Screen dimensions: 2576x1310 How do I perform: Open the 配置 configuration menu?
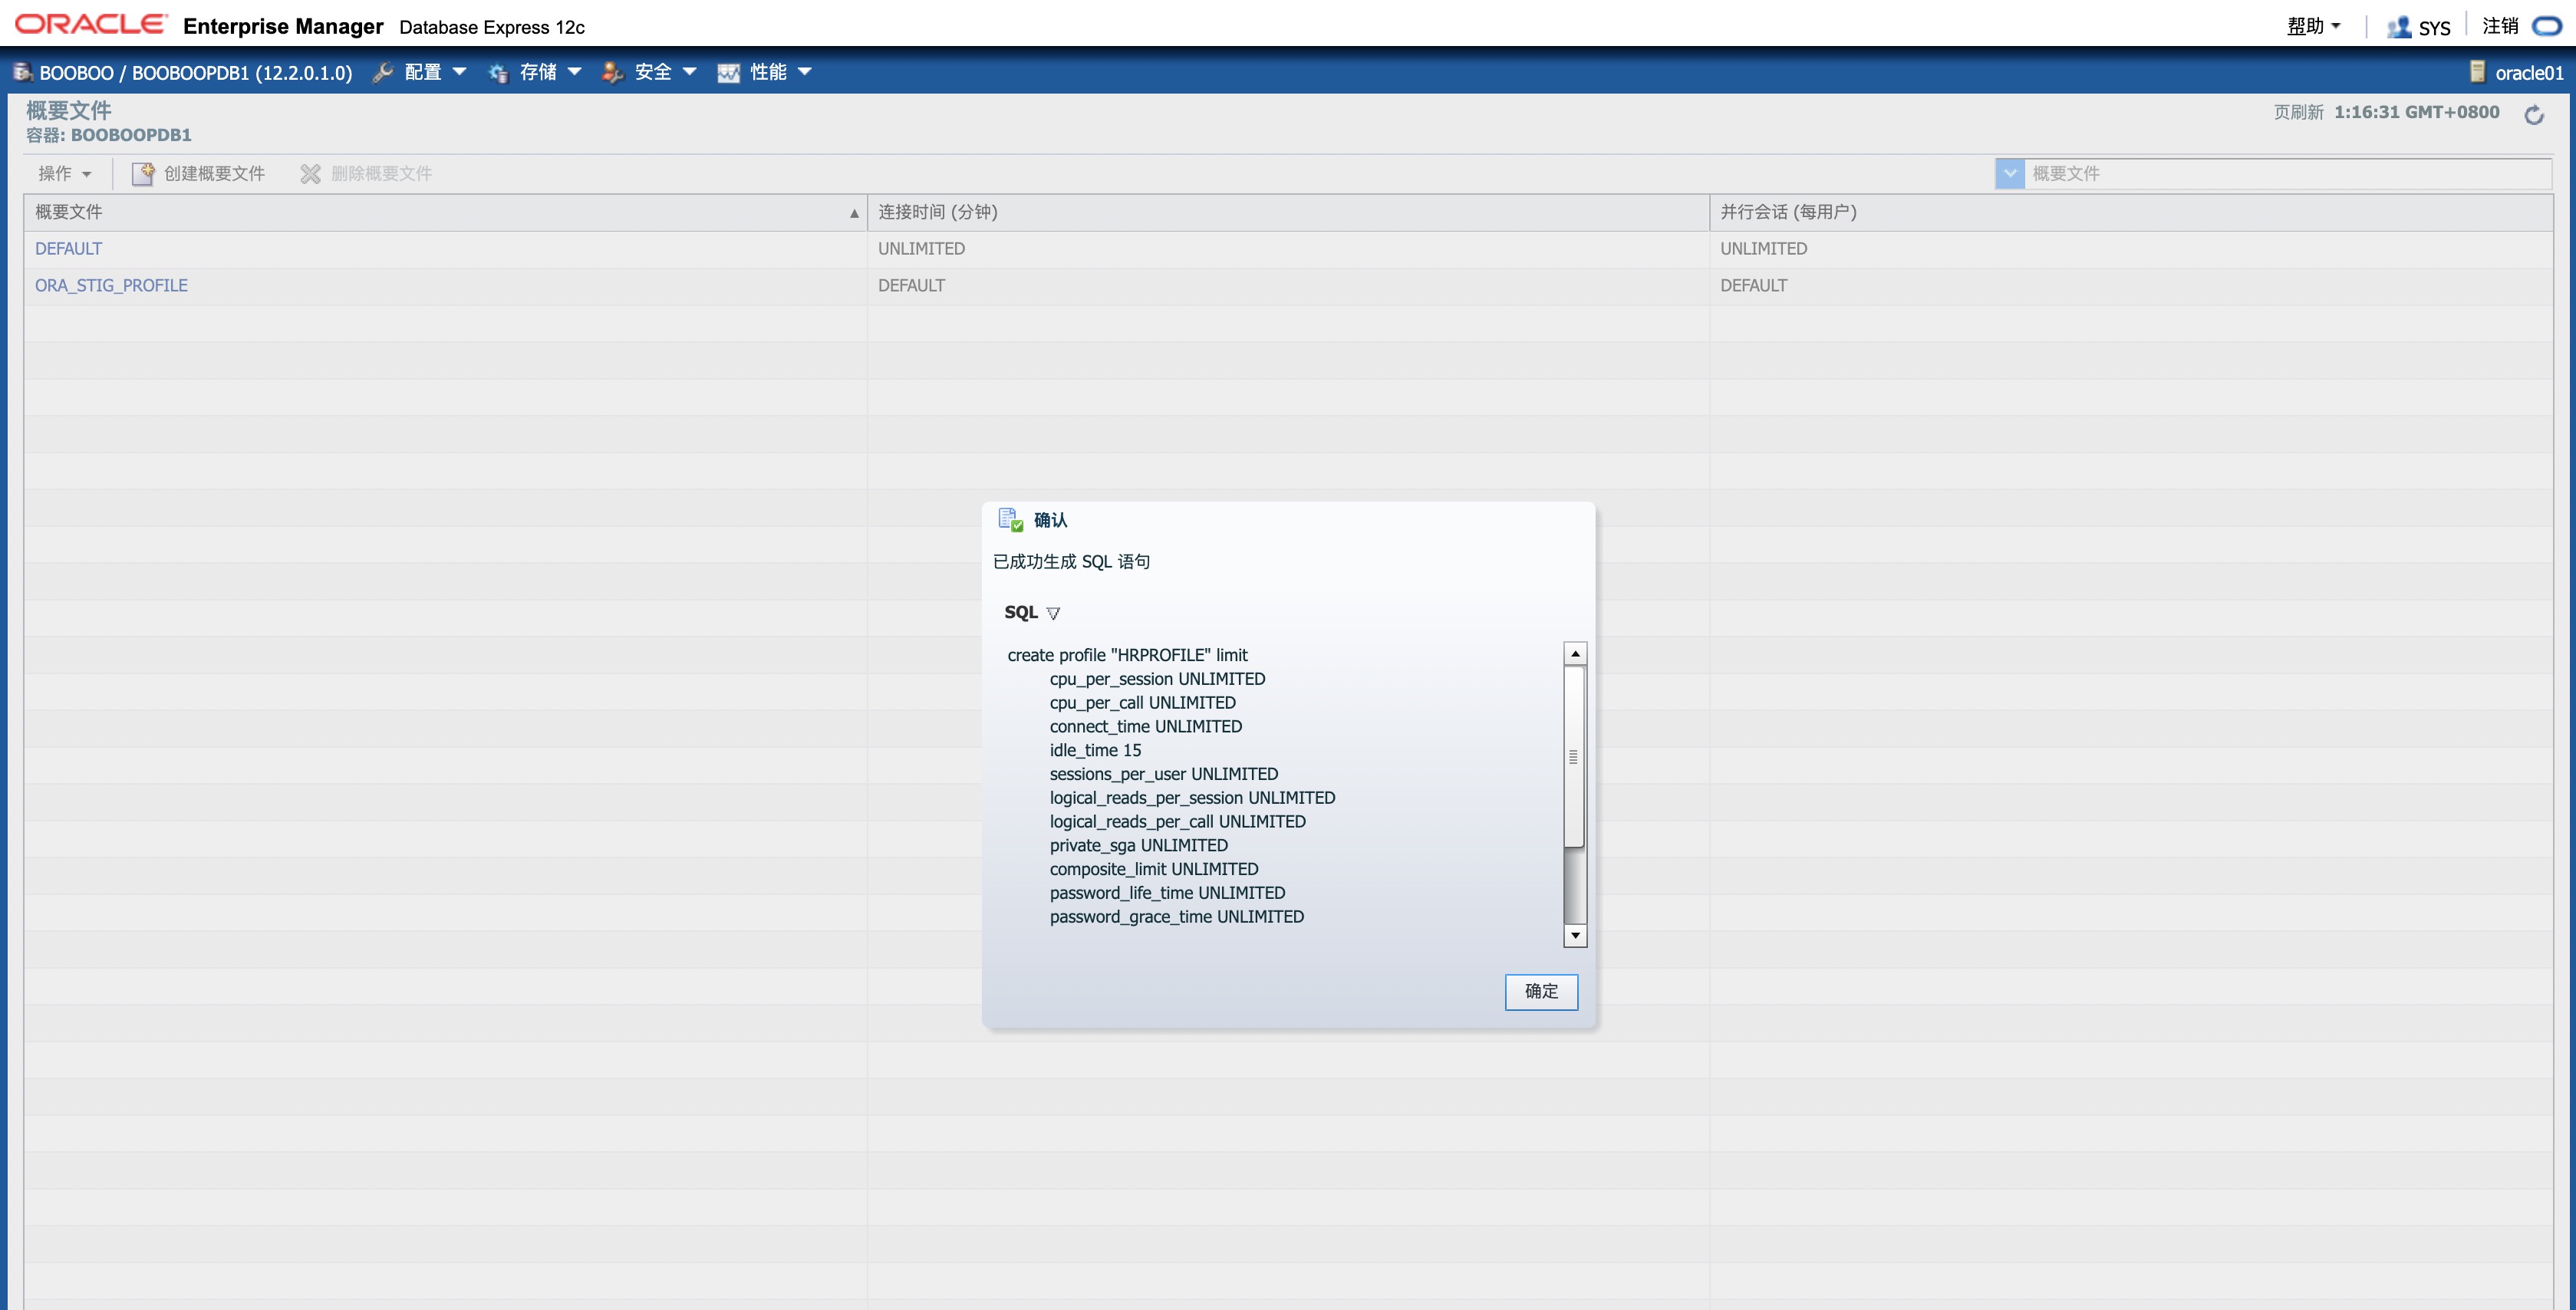pyautogui.click(x=421, y=72)
